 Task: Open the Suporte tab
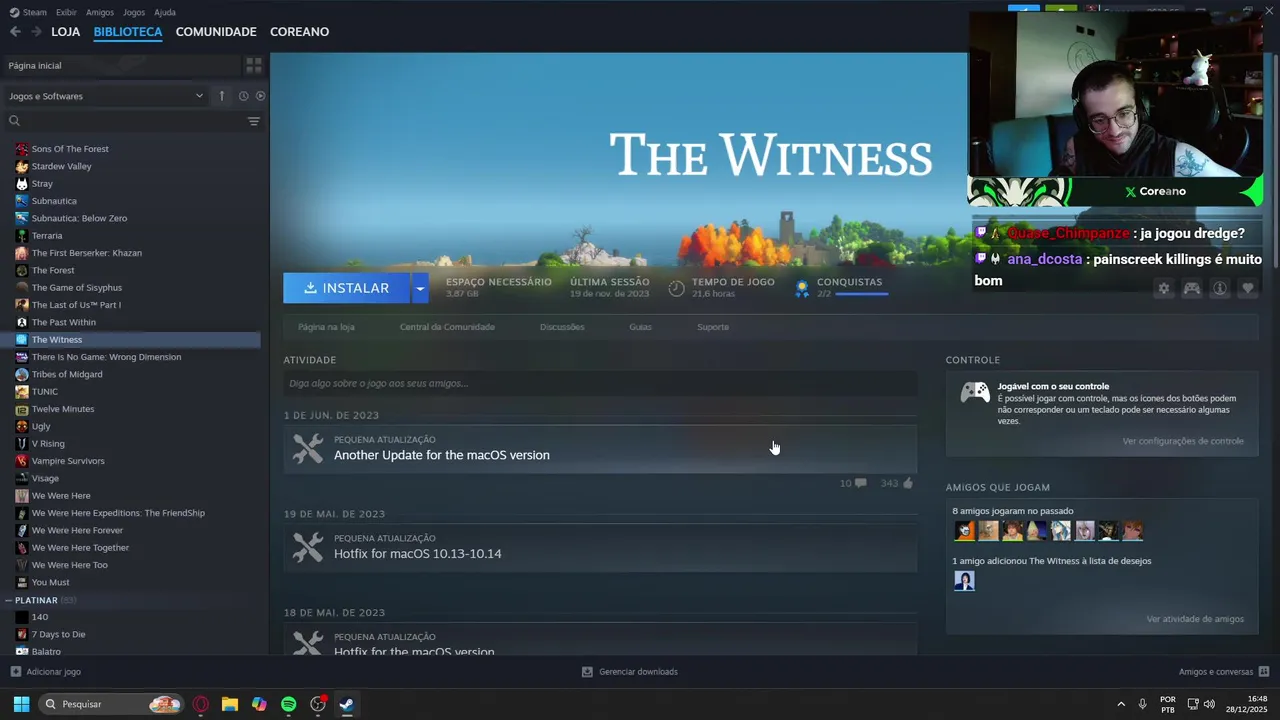pyautogui.click(x=713, y=327)
